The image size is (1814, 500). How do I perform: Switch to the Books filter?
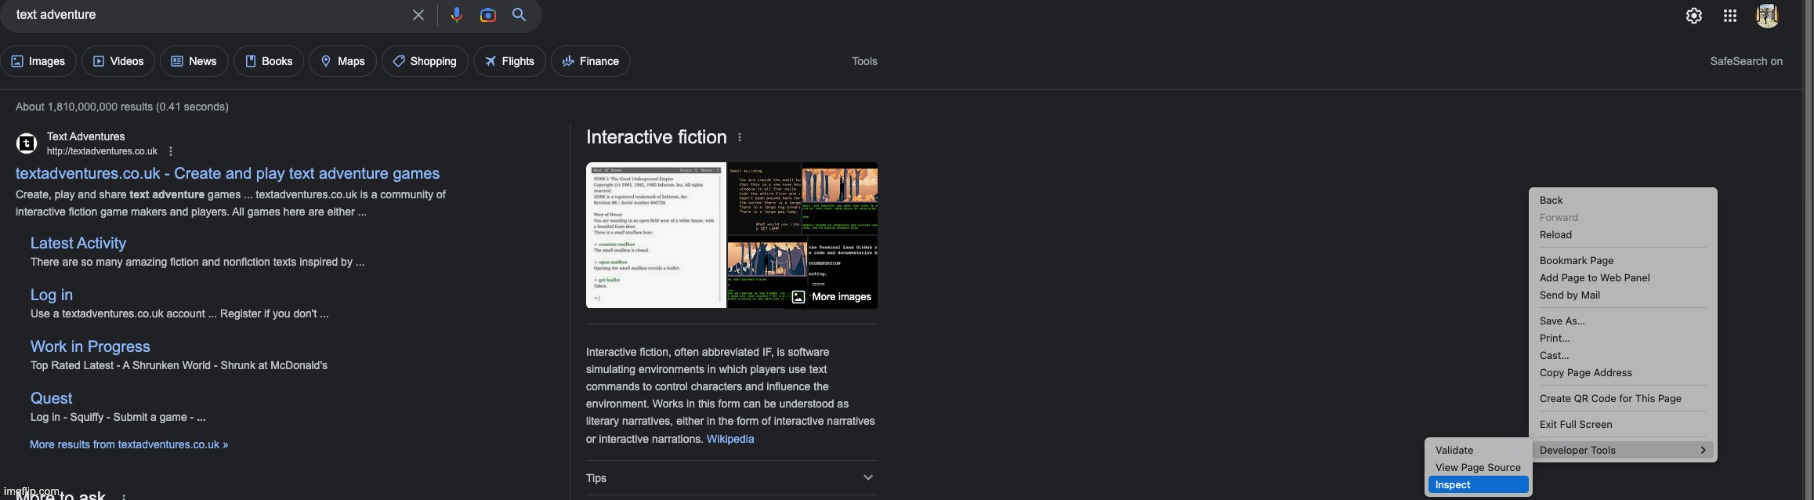(268, 61)
